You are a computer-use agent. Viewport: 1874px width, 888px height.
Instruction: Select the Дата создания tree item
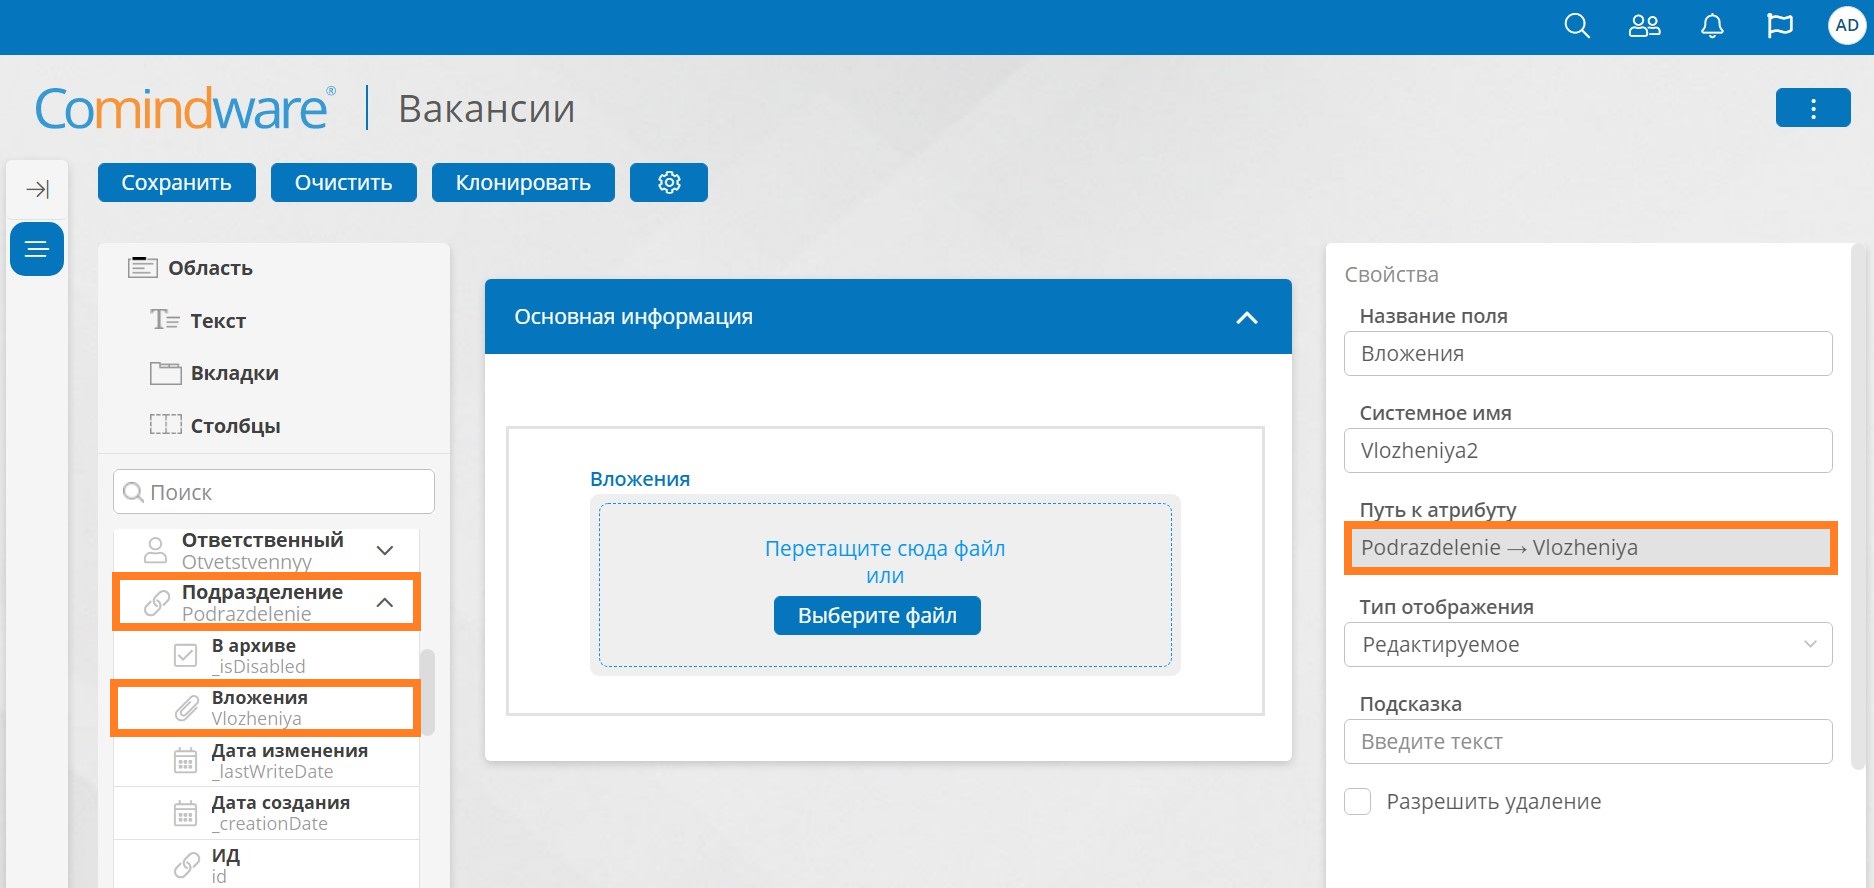pos(266,813)
